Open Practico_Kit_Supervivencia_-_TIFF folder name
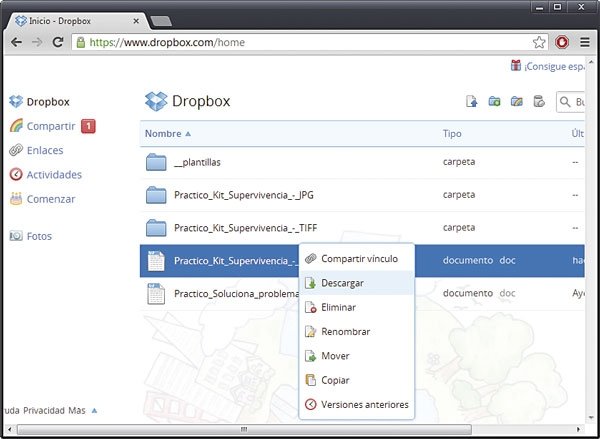This screenshot has width=600, height=439. pos(245,228)
